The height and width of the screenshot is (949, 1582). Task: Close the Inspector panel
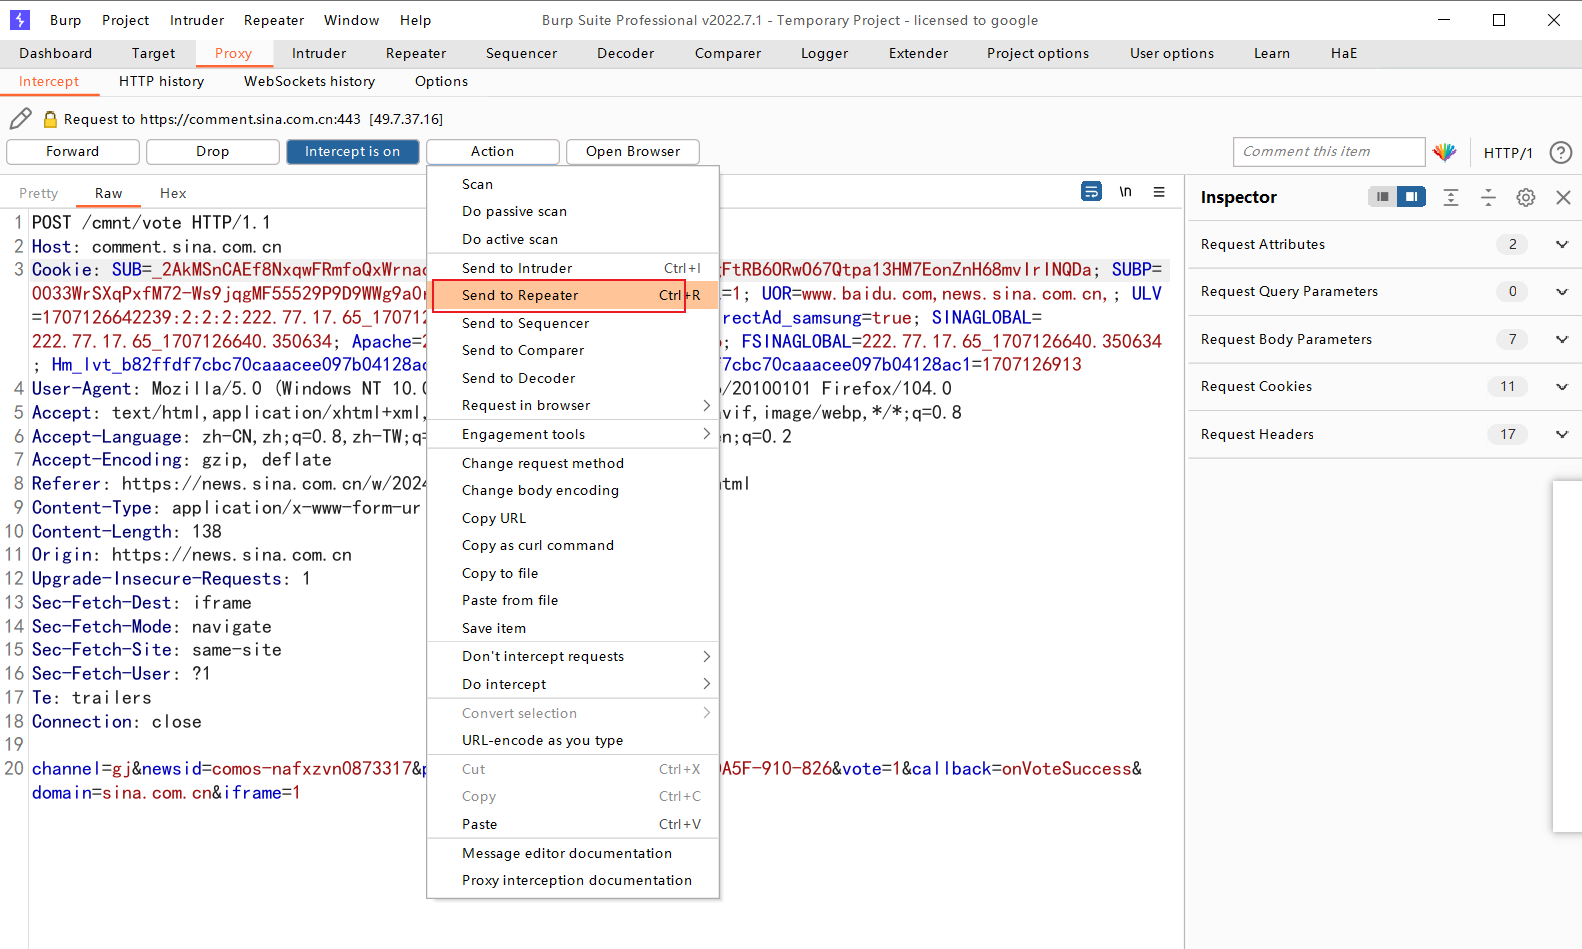pyautogui.click(x=1563, y=197)
